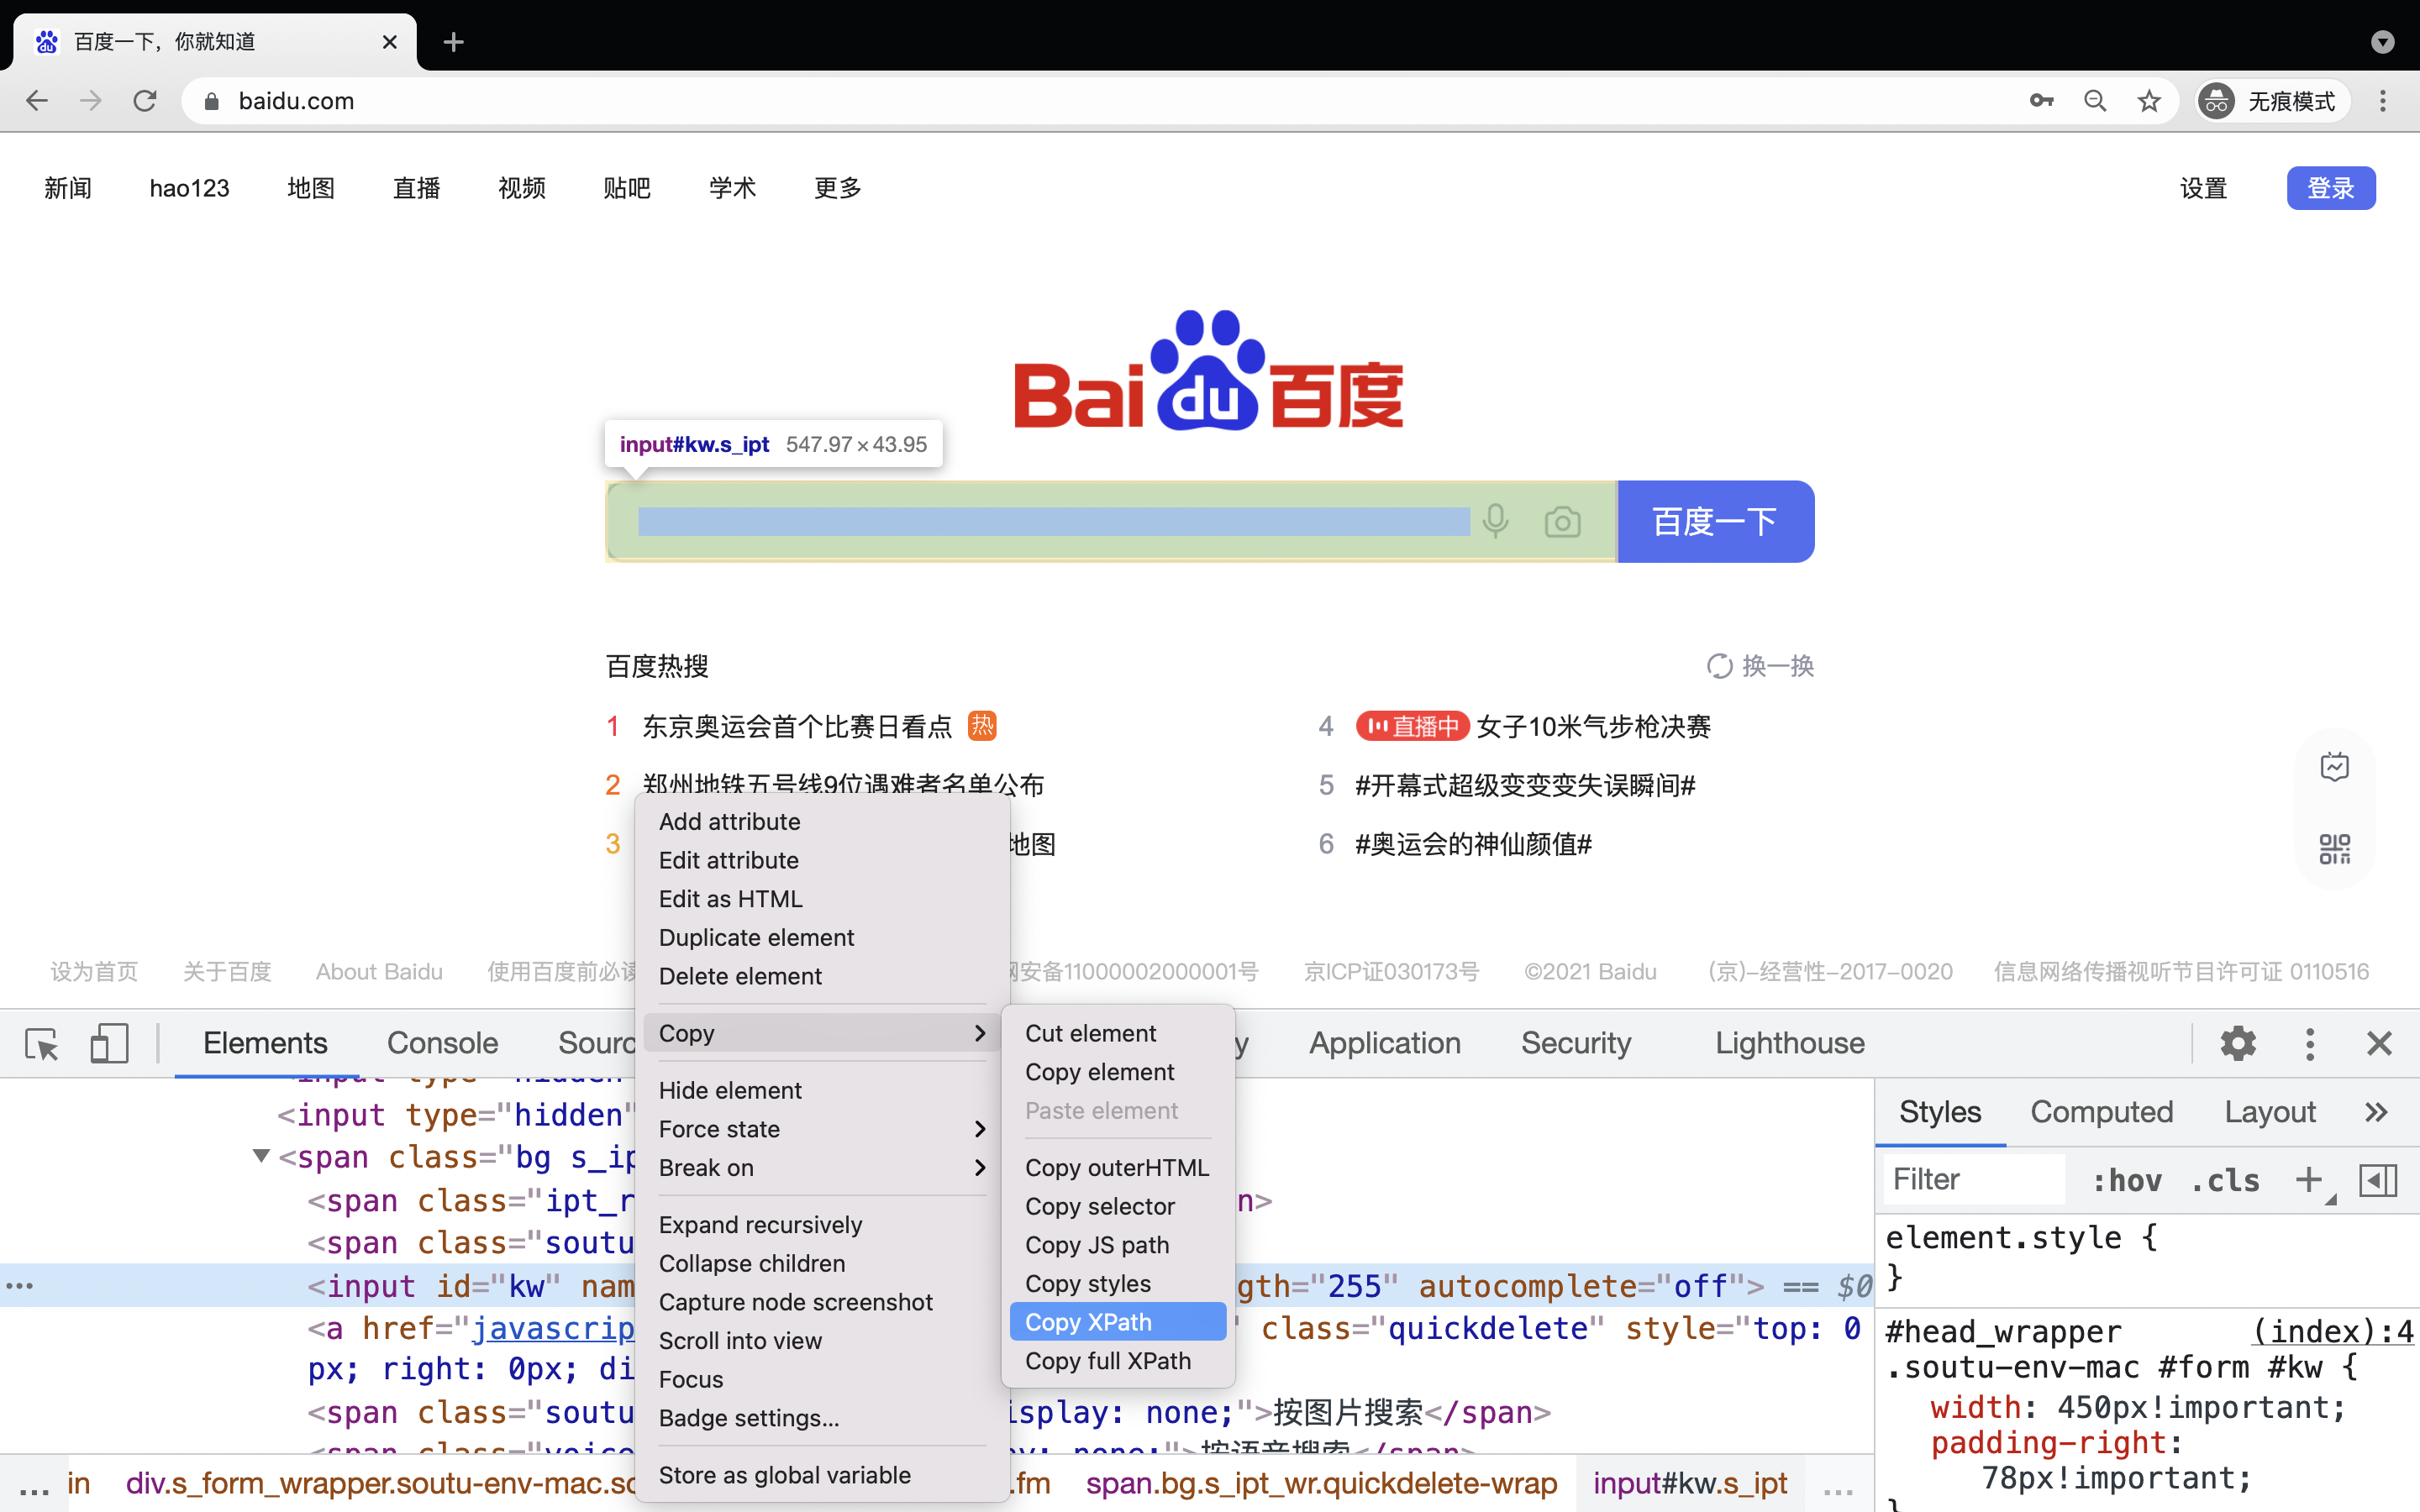Viewport: 2420px width, 1512px height.
Task: Open the hao123 link
Action: point(189,188)
